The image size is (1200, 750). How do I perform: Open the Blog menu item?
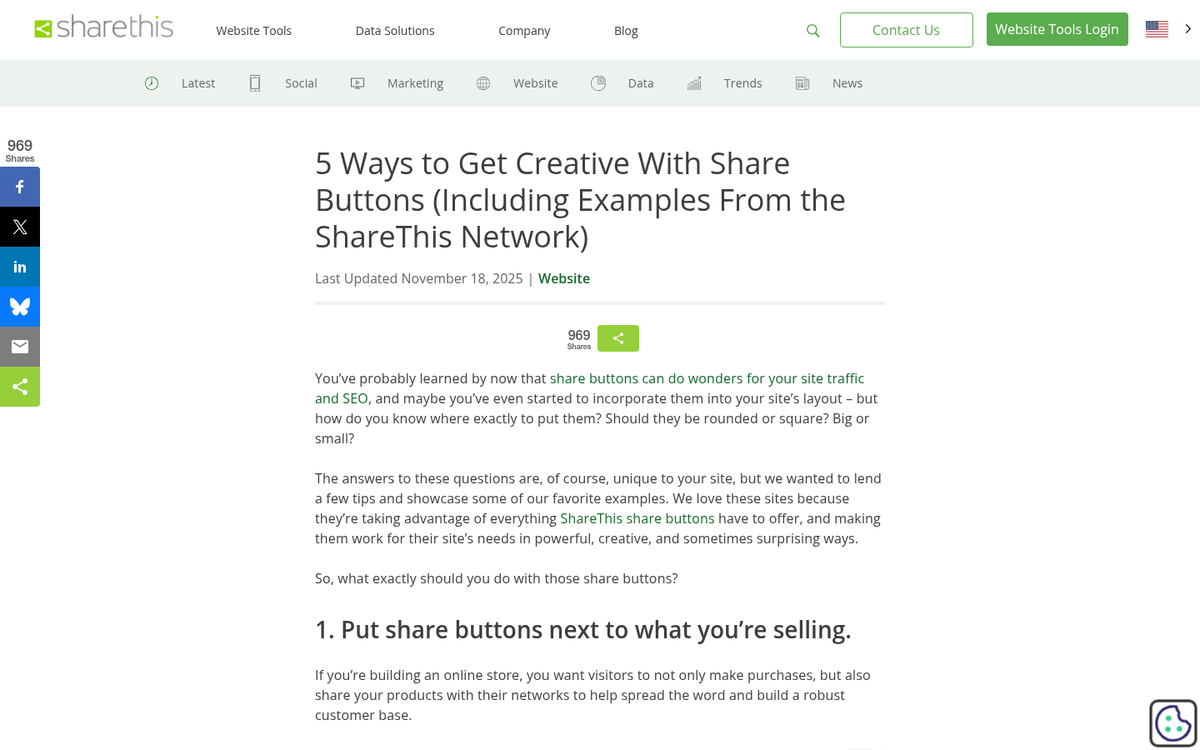tap(625, 31)
